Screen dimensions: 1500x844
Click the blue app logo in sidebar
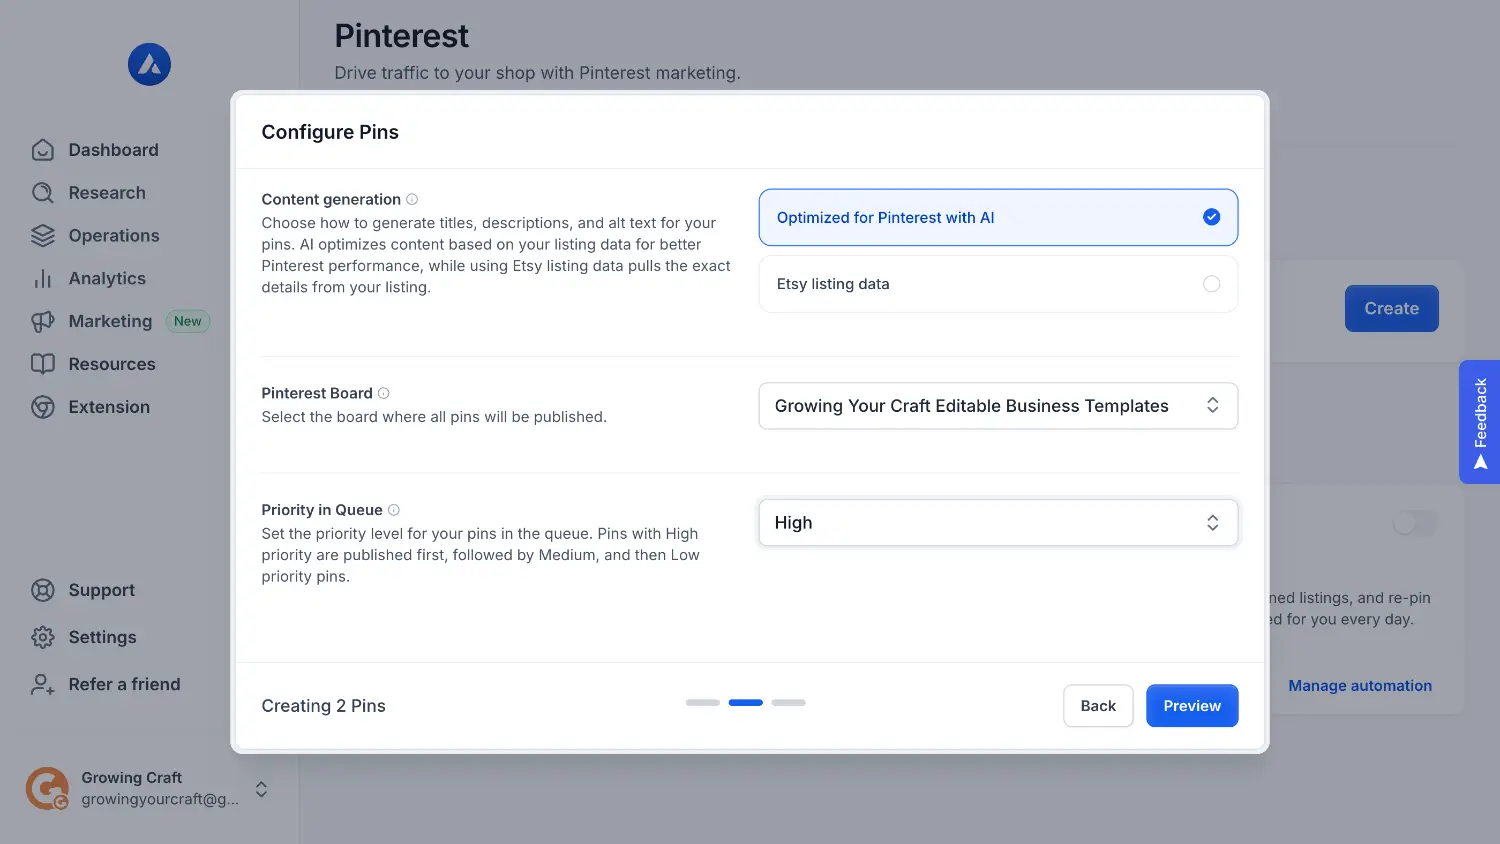pos(149,65)
